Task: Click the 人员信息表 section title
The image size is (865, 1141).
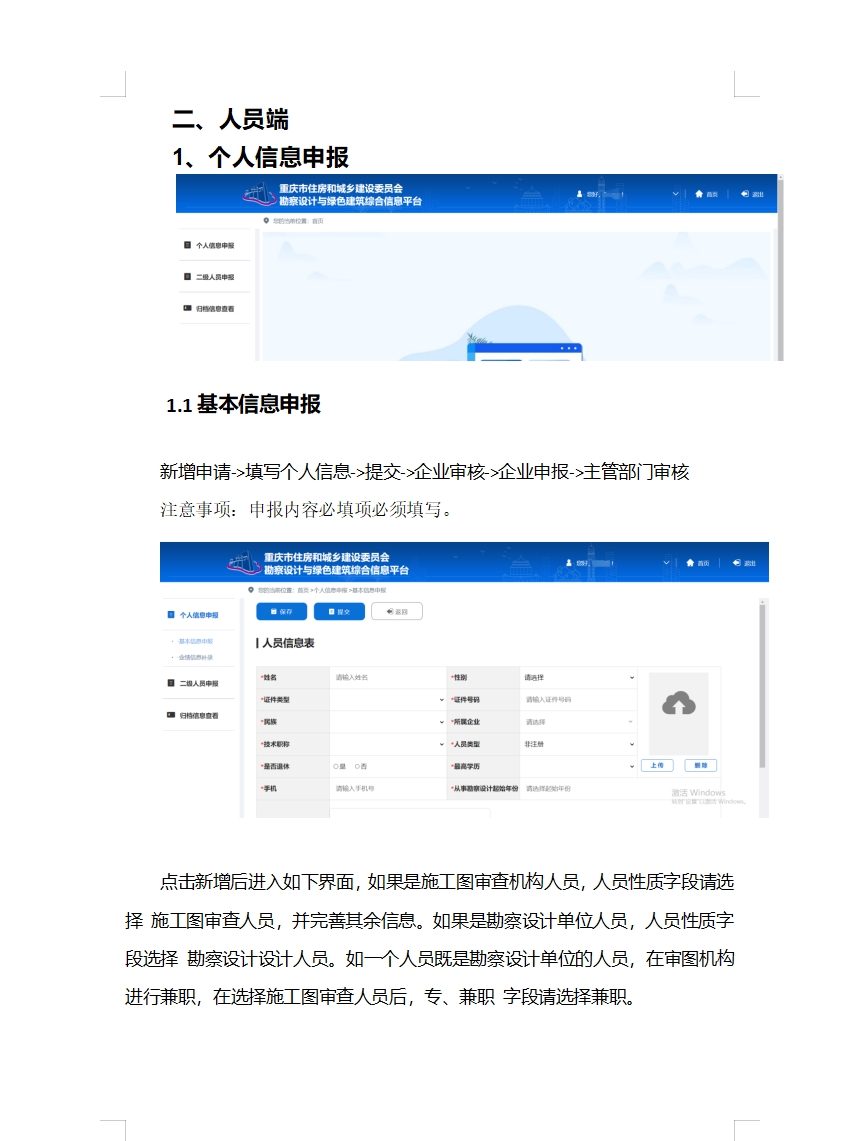Action: click(x=286, y=643)
